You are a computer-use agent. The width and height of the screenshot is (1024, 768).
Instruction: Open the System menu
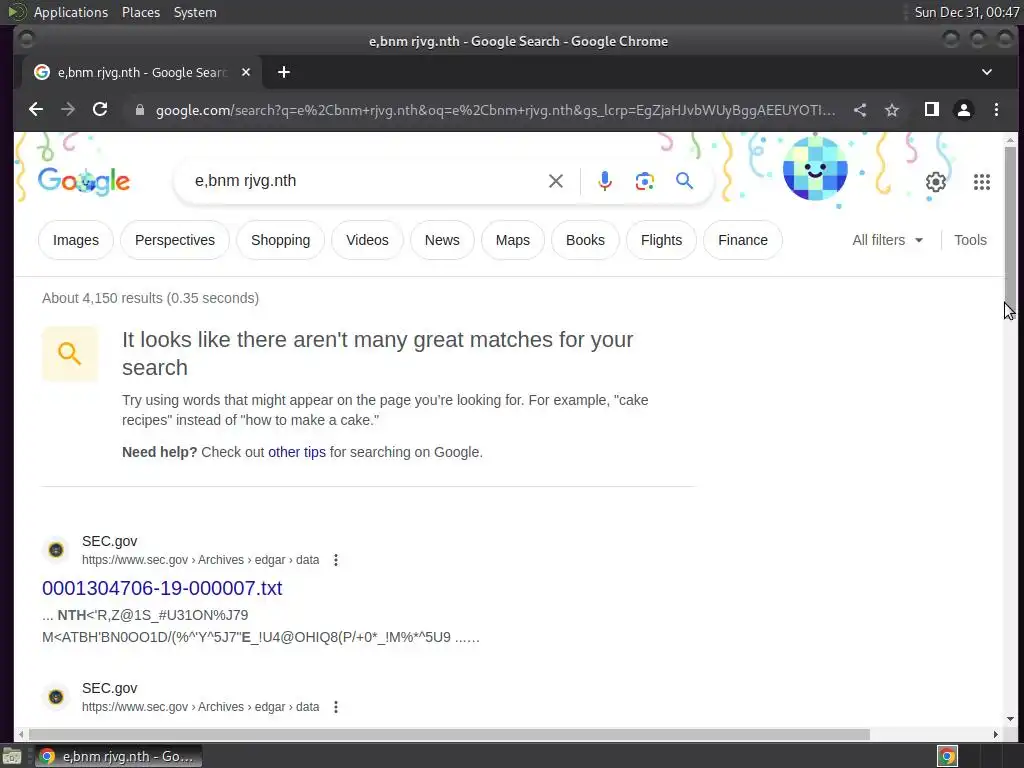tap(195, 12)
